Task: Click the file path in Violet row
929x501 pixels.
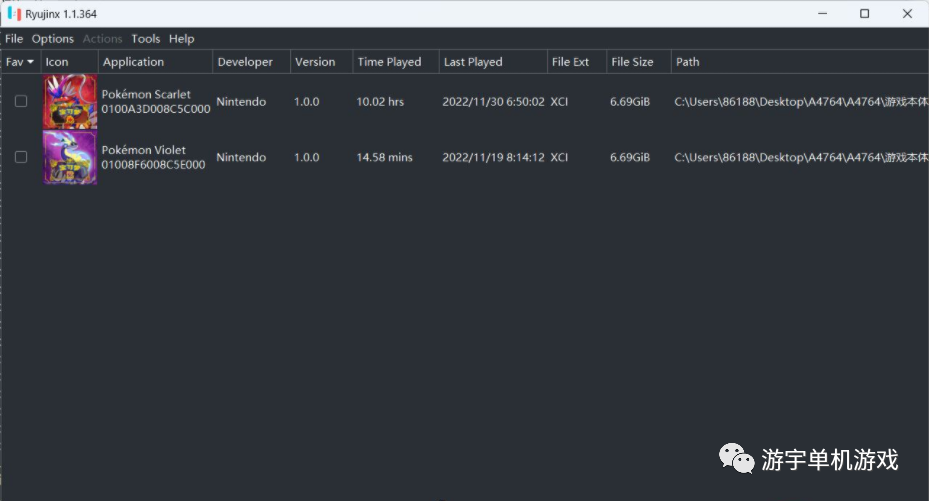Action: pyautogui.click(x=801, y=157)
